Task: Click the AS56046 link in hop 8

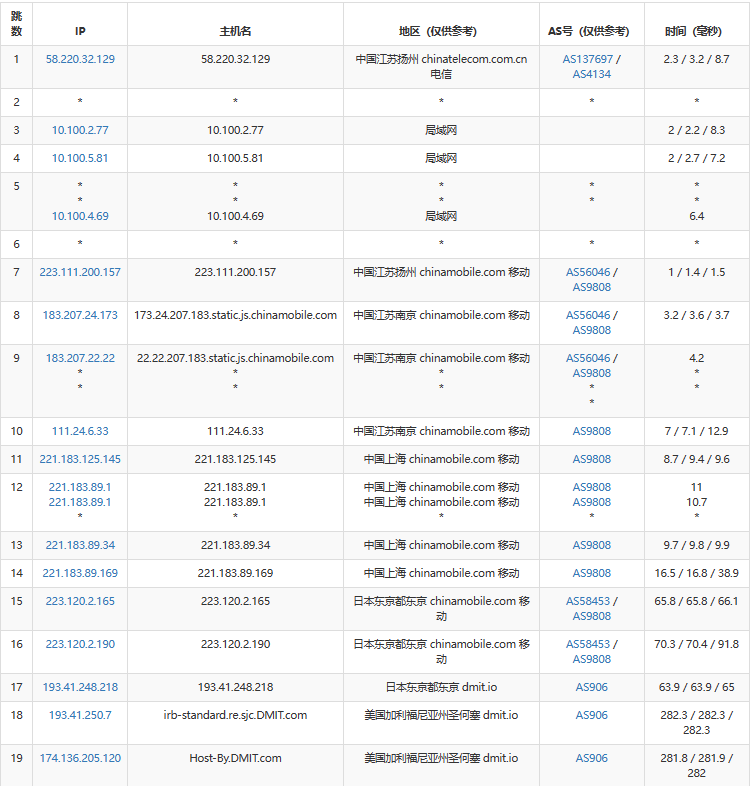Action: click(x=588, y=315)
